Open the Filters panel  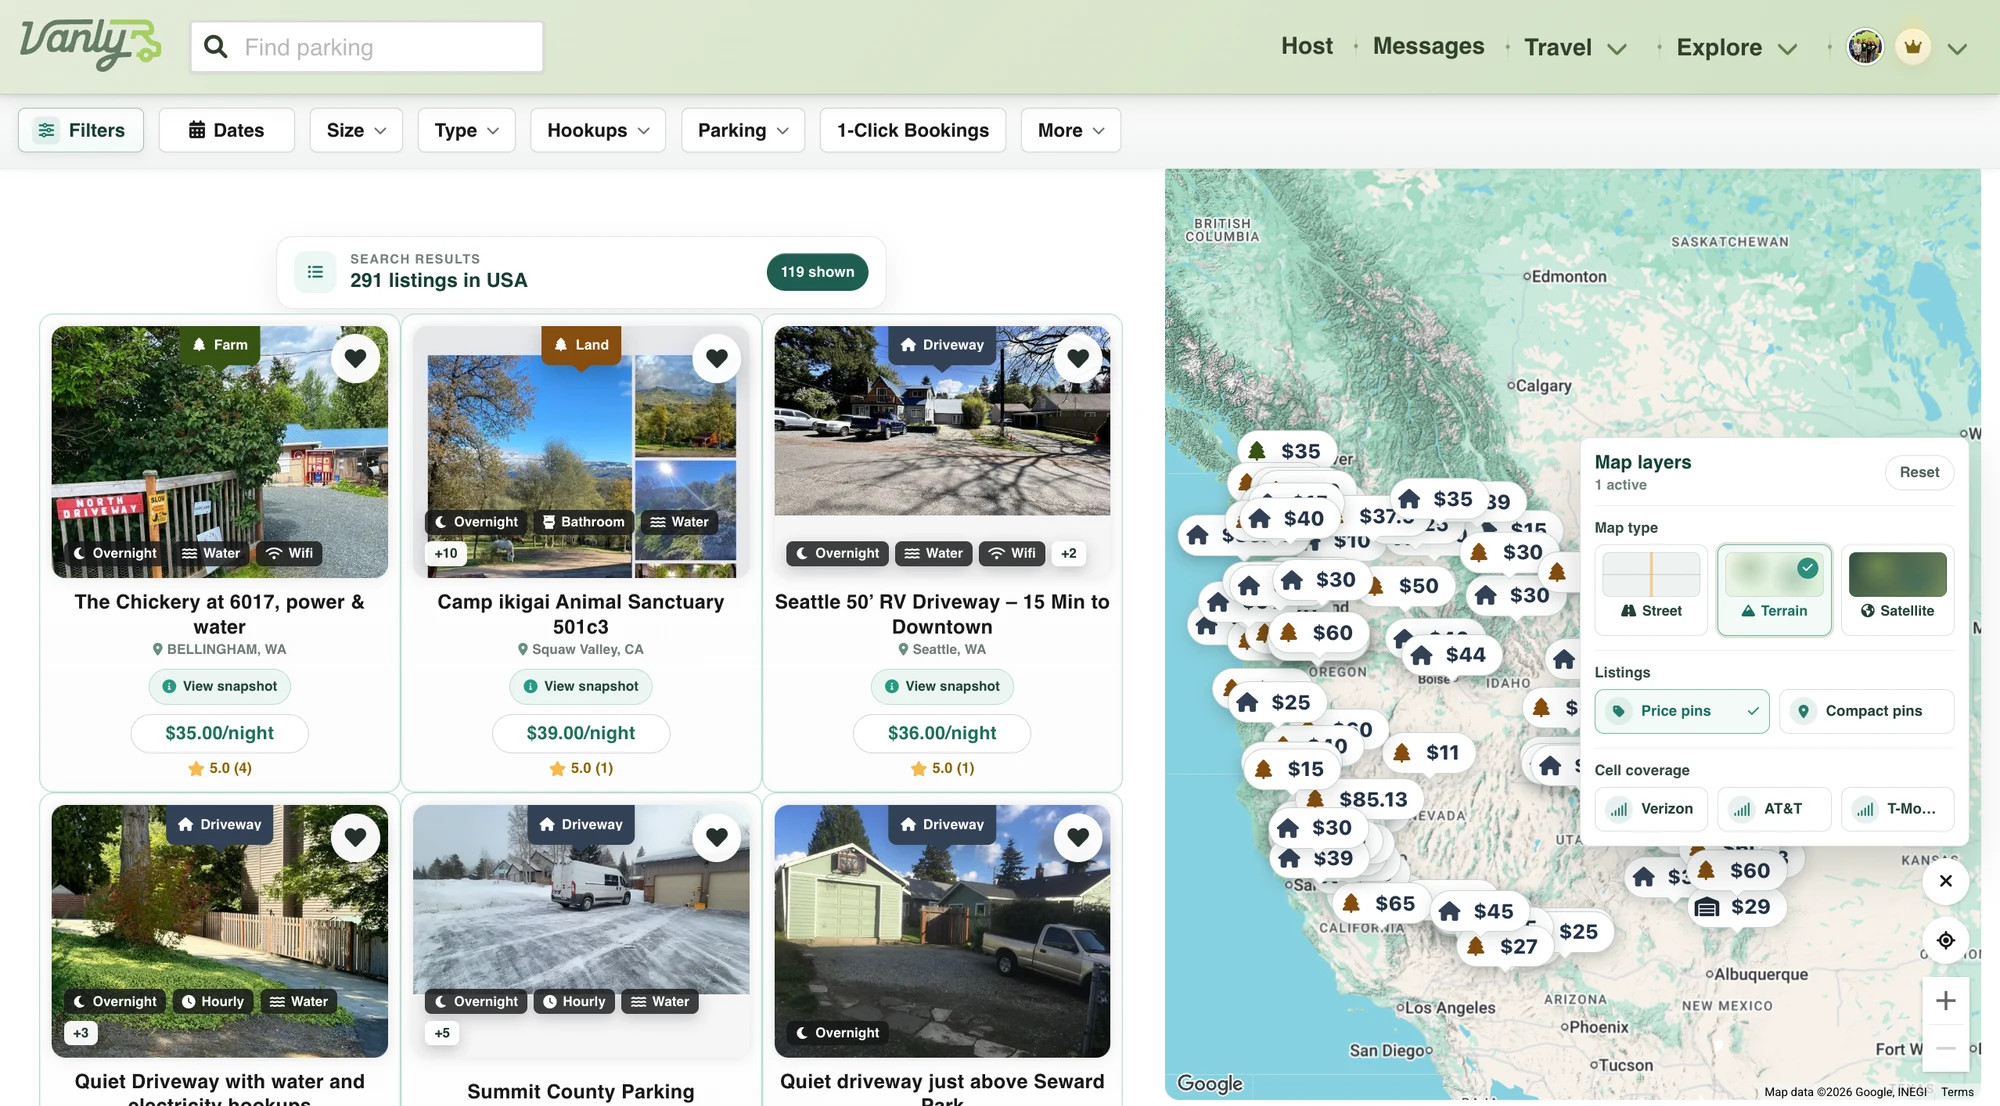click(x=81, y=130)
